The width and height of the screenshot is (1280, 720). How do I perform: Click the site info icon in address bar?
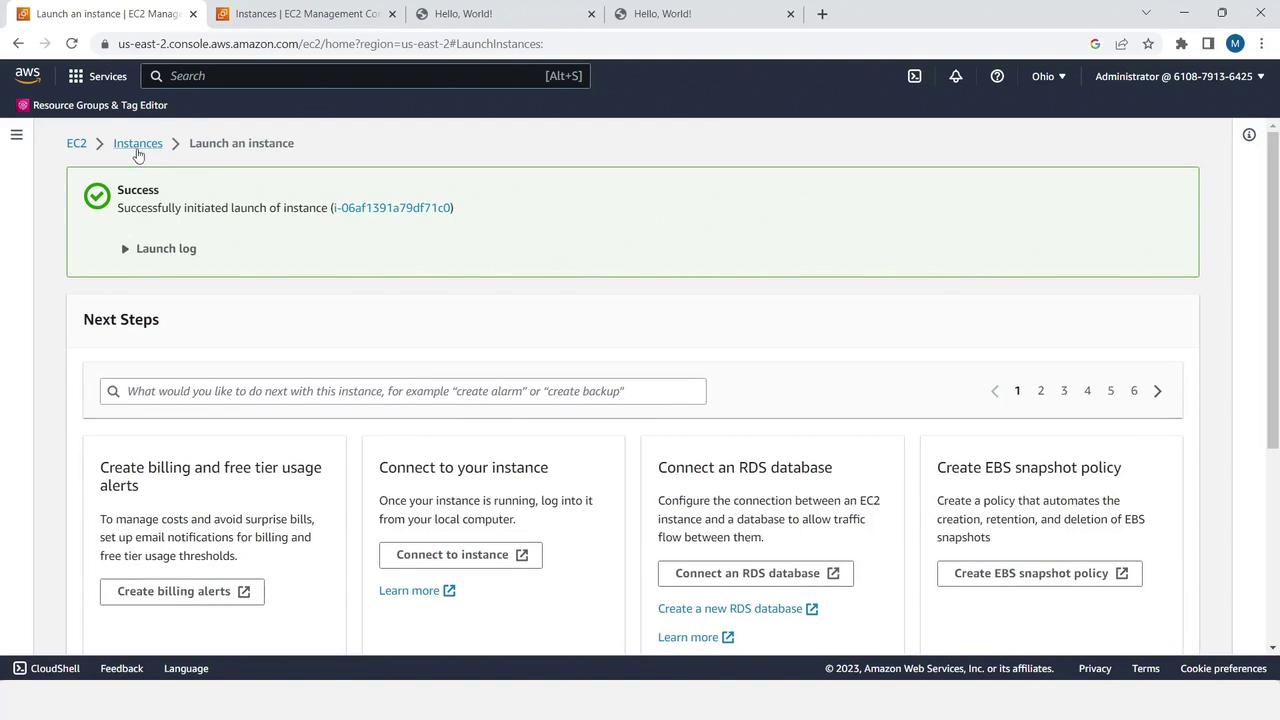pyautogui.click(x=104, y=44)
